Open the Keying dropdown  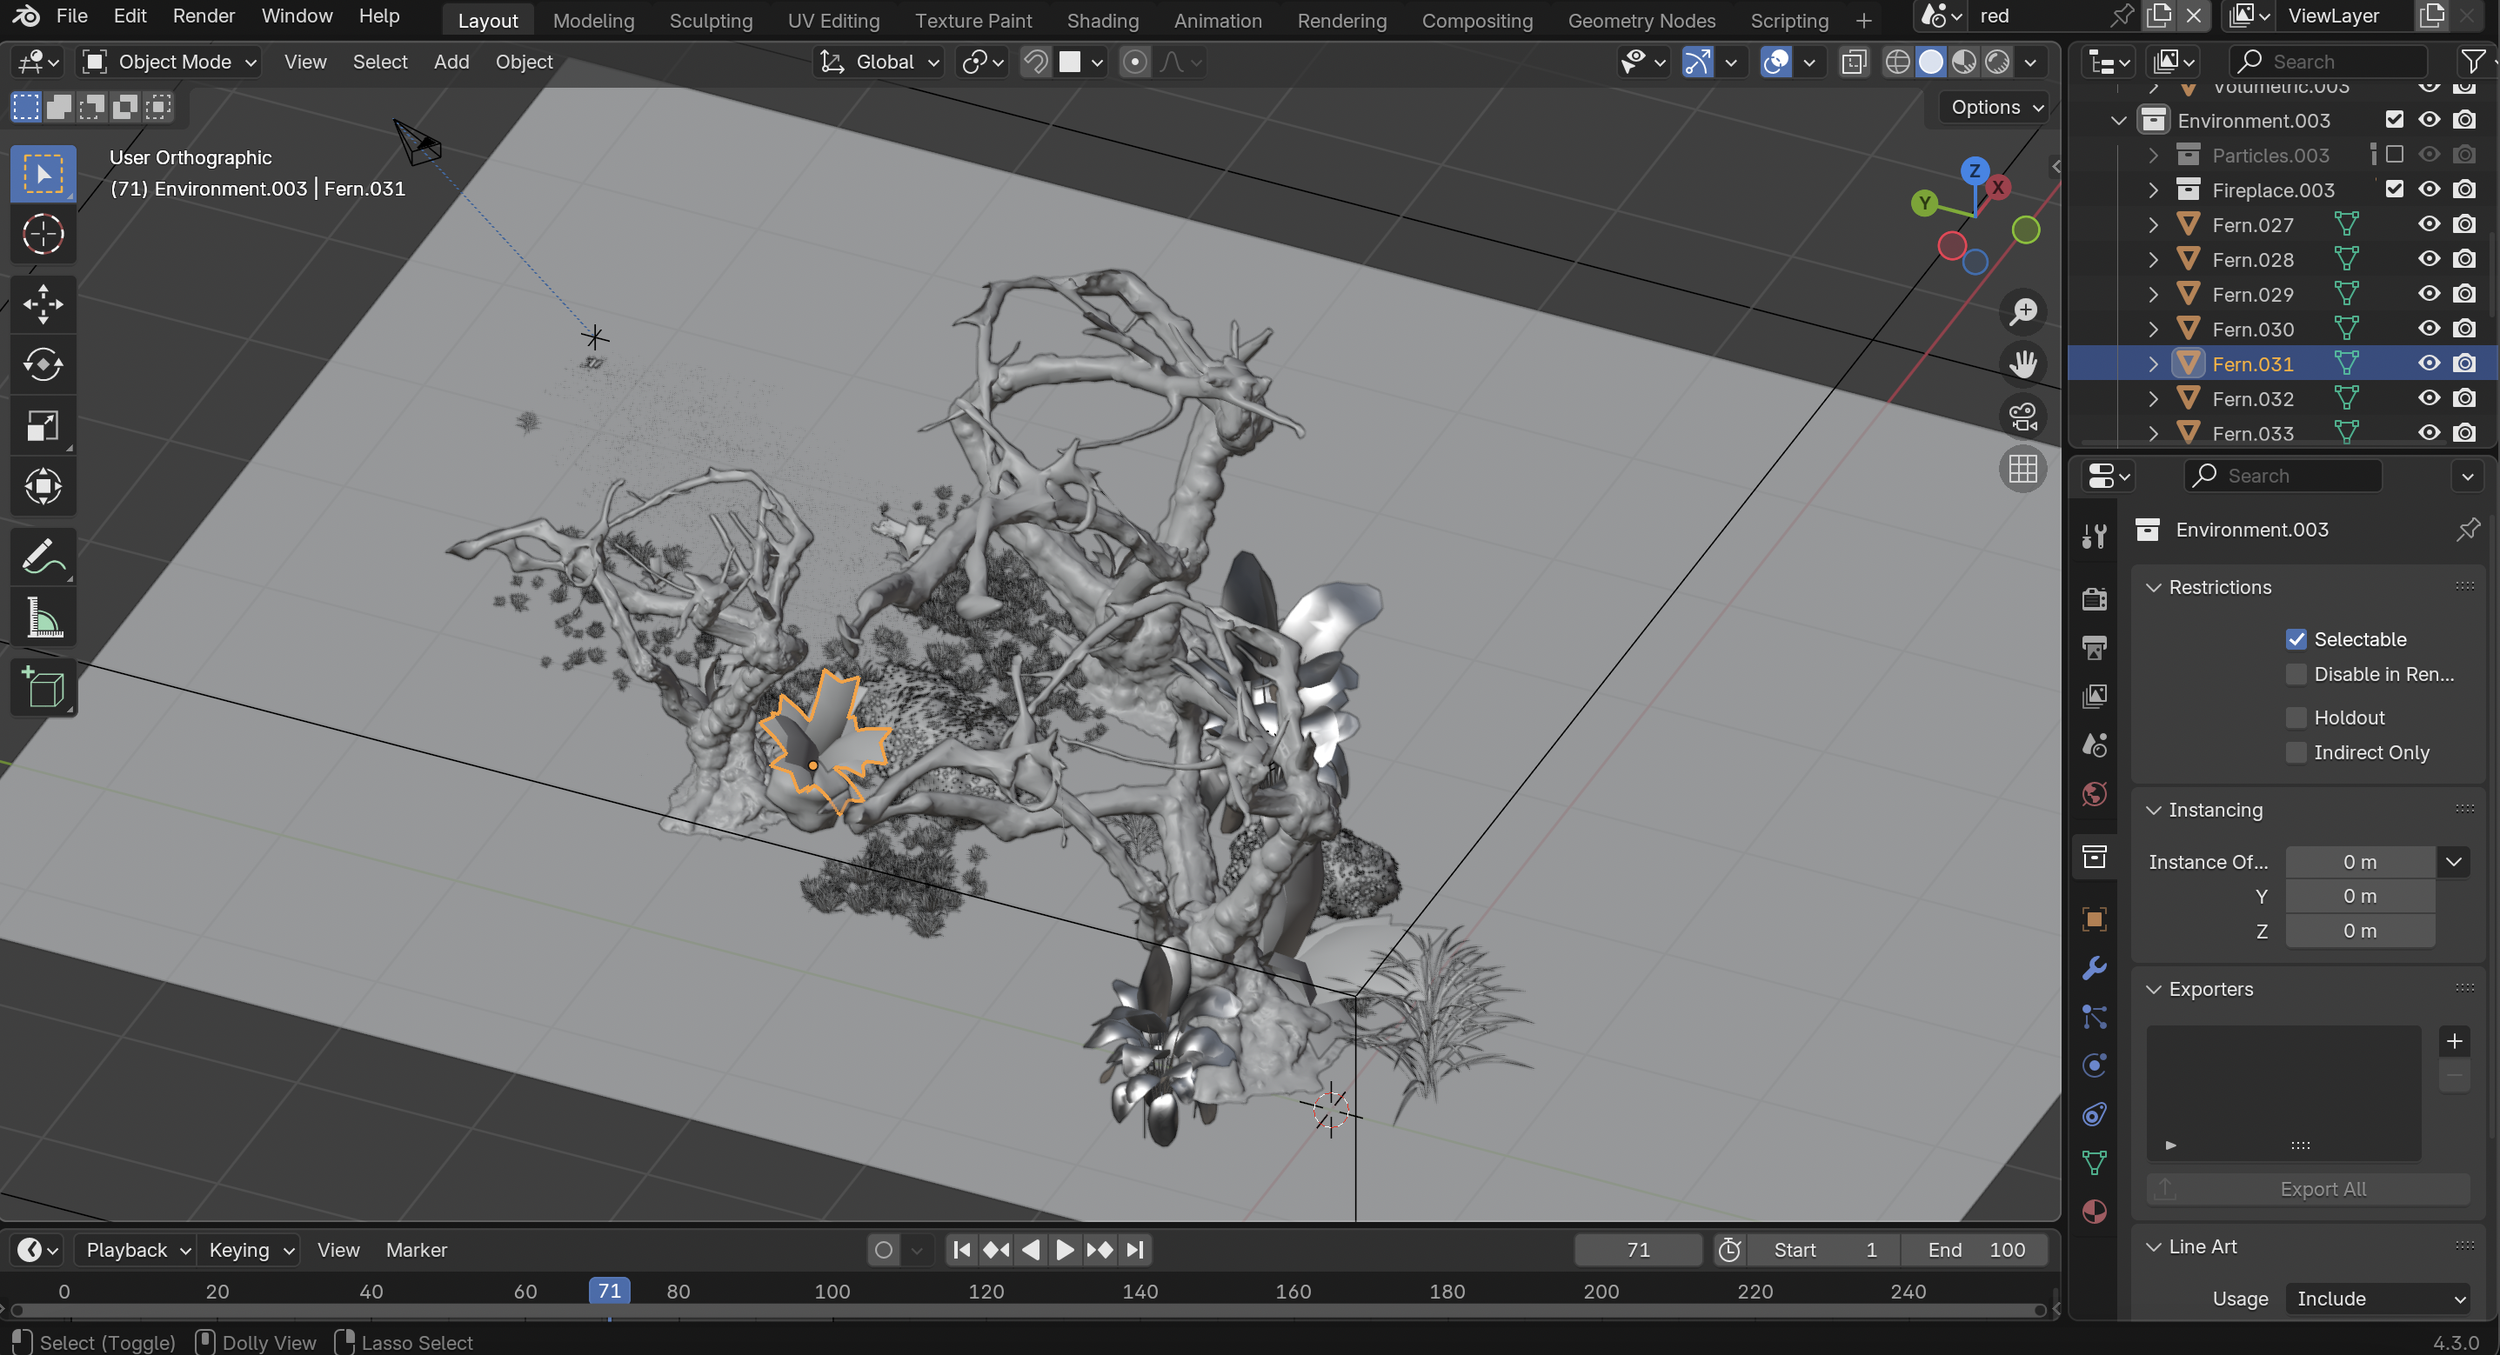click(250, 1250)
